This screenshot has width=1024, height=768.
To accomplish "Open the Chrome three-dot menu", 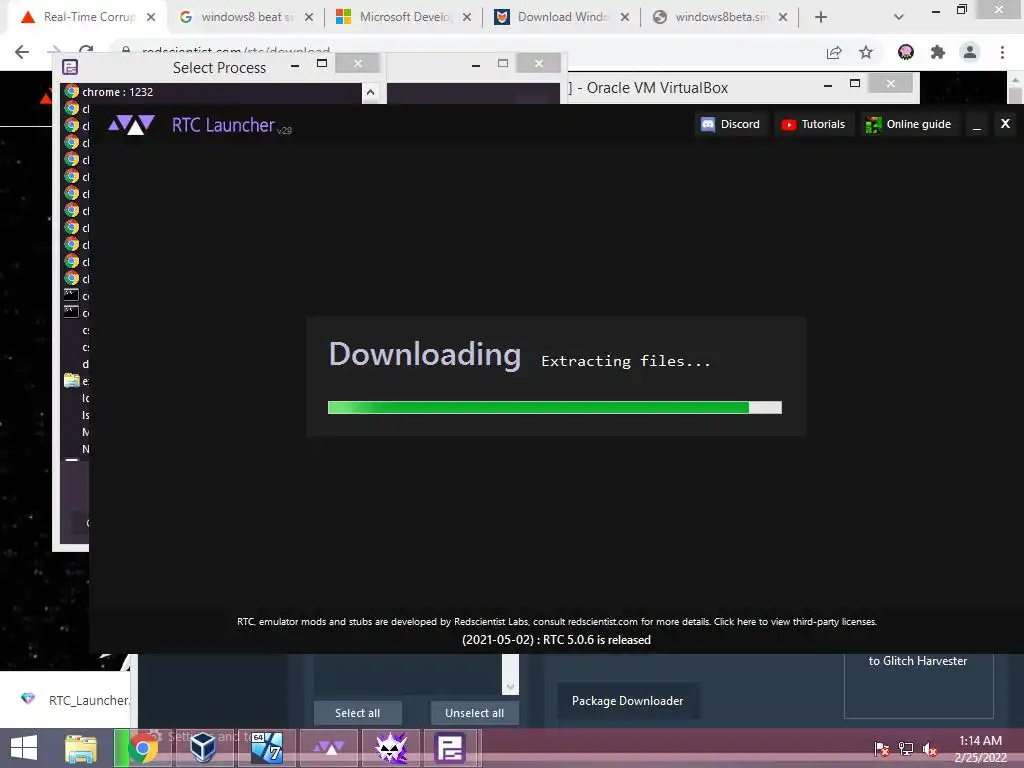I will click(1002, 52).
